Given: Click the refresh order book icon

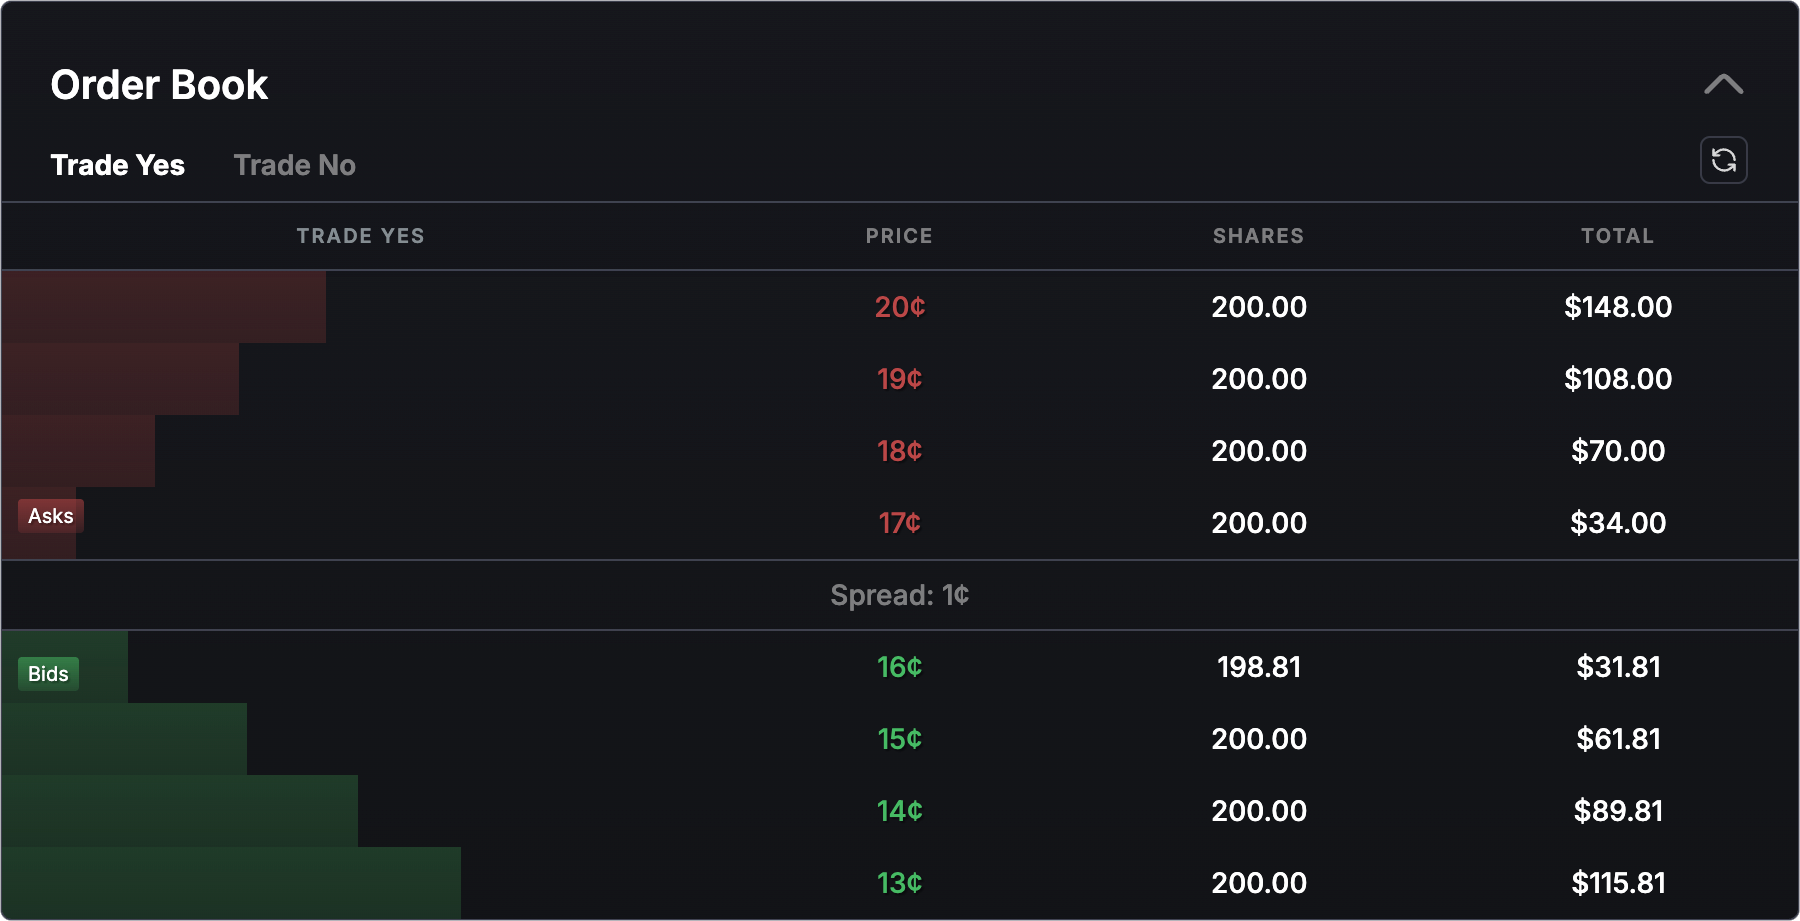Looking at the screenshot, I should [x=1725, y=159].
